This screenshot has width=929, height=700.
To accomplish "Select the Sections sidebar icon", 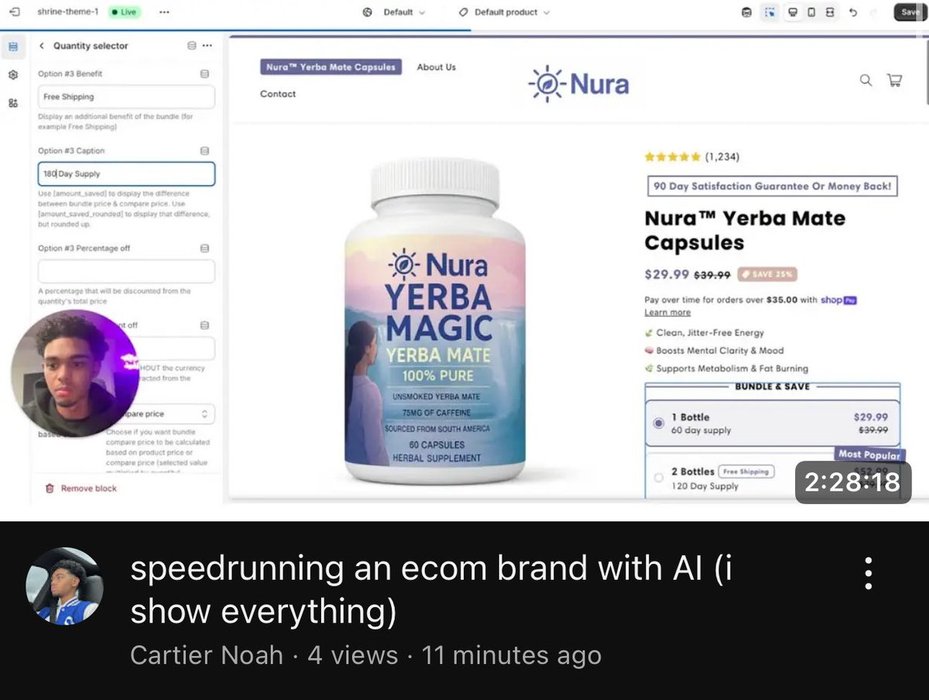I will pos(13,46).
